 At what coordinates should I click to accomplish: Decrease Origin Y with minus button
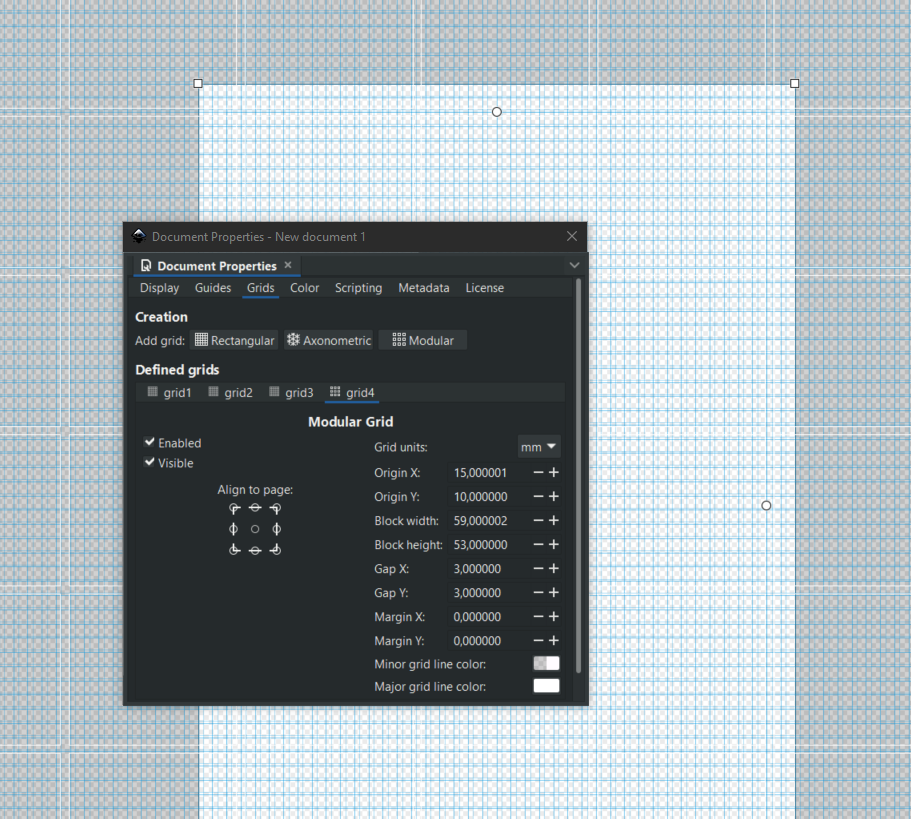538,497
